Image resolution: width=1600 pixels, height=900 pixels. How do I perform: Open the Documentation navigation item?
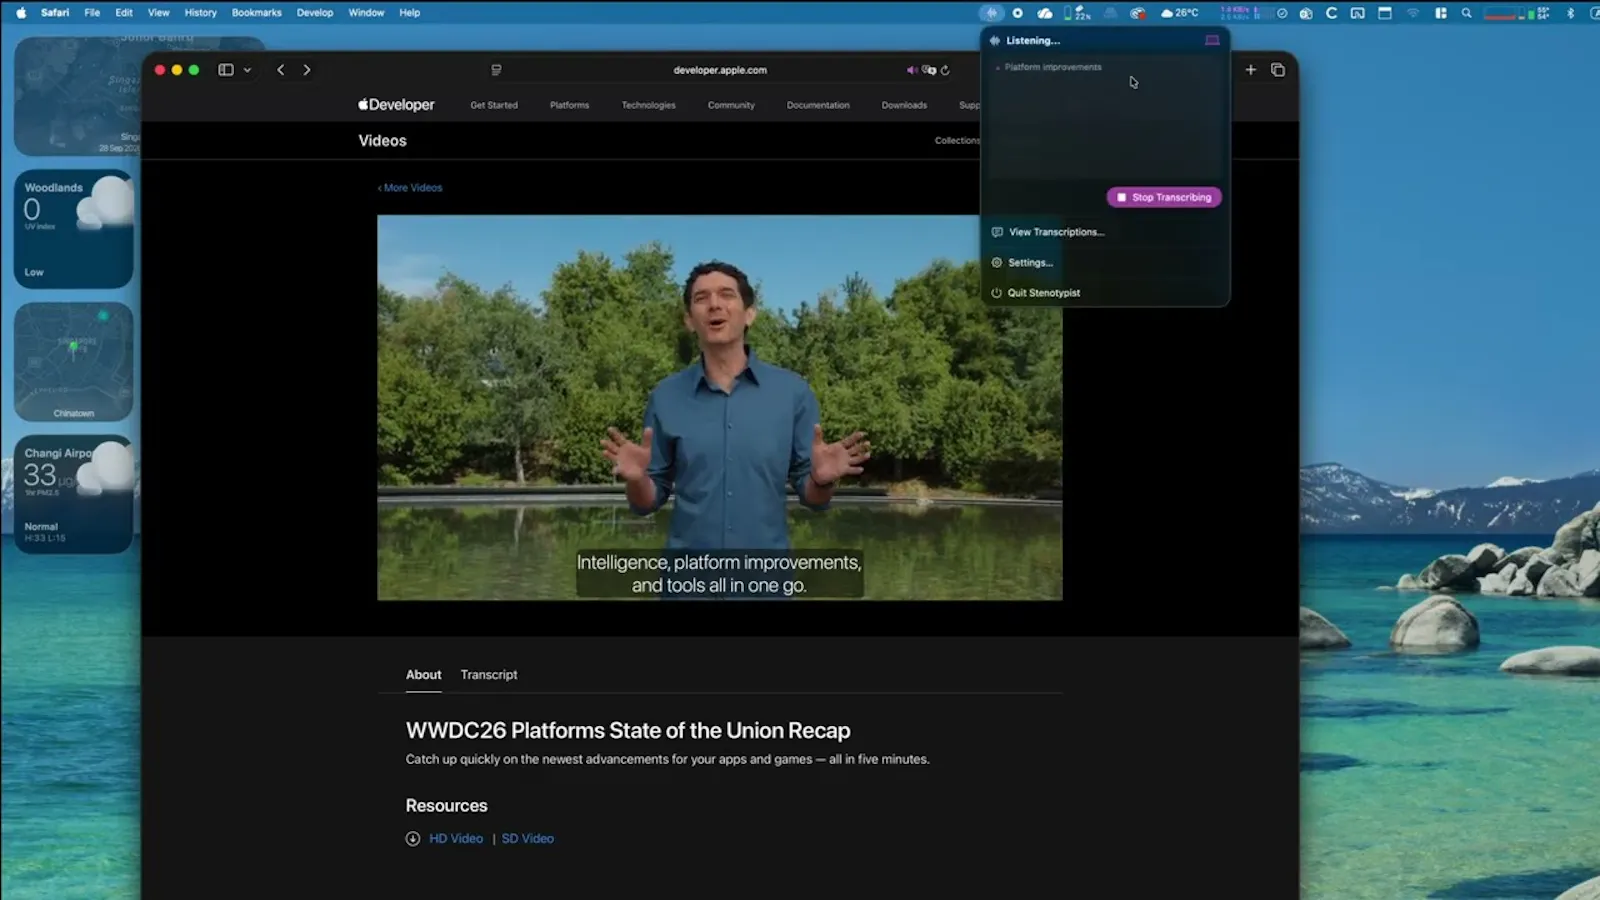pos(818,105)
